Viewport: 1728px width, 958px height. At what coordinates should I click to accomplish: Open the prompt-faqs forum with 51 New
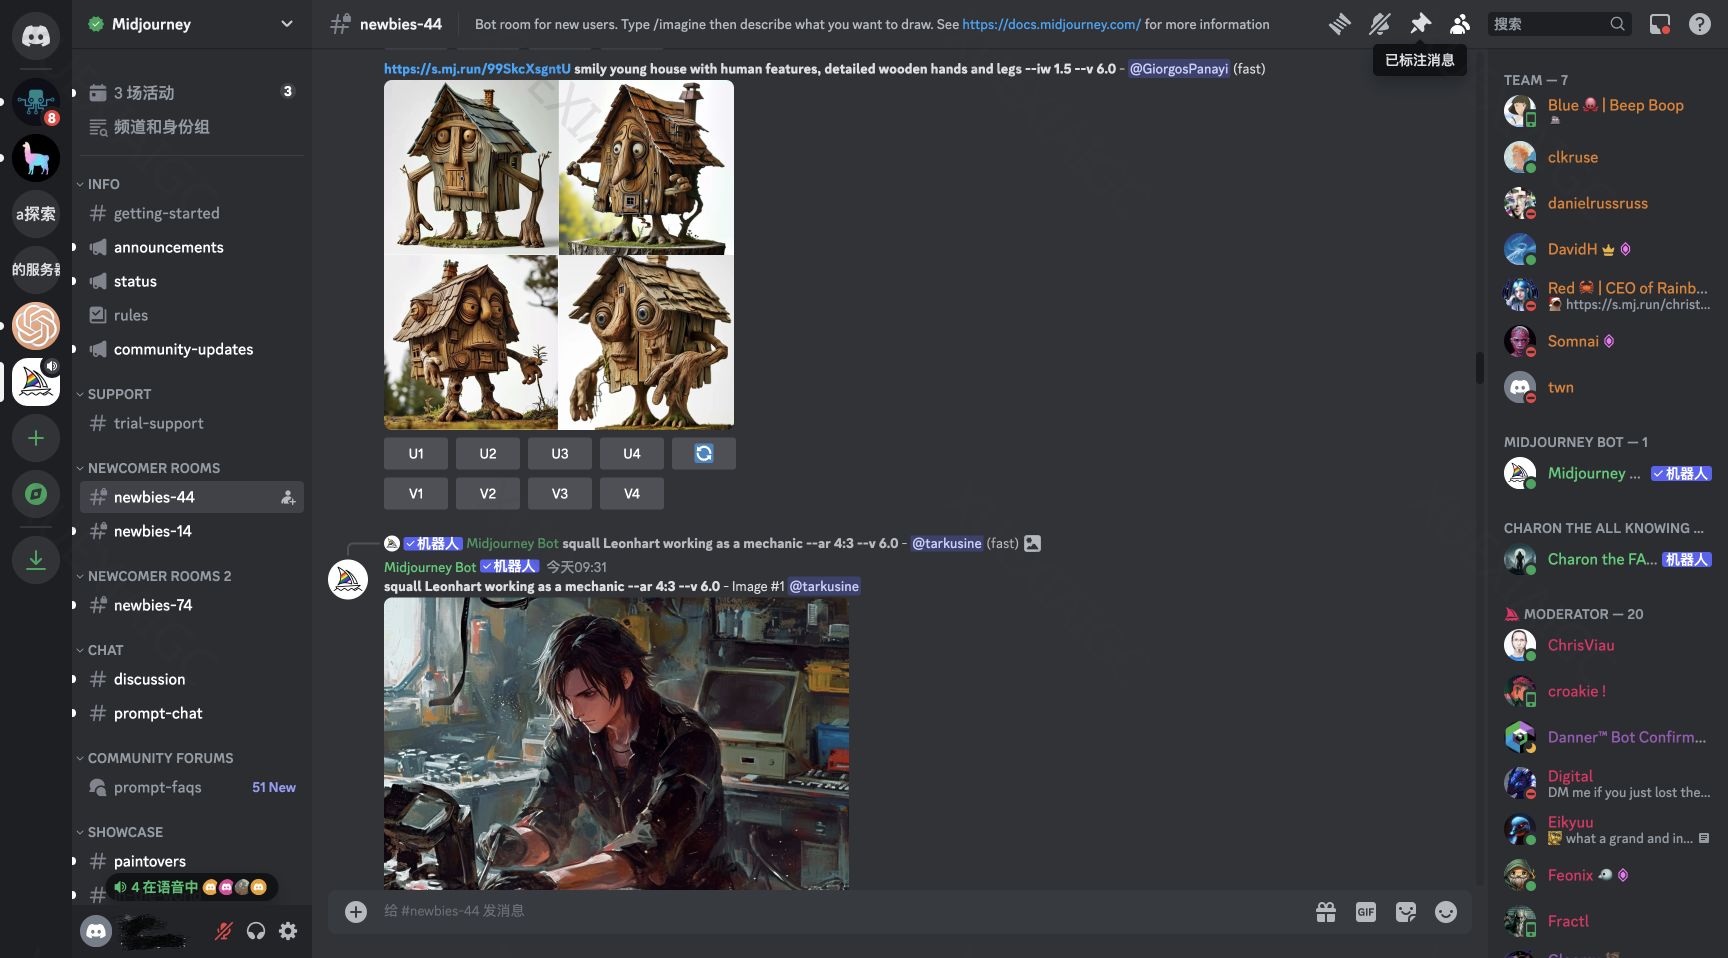coord(192,787)
